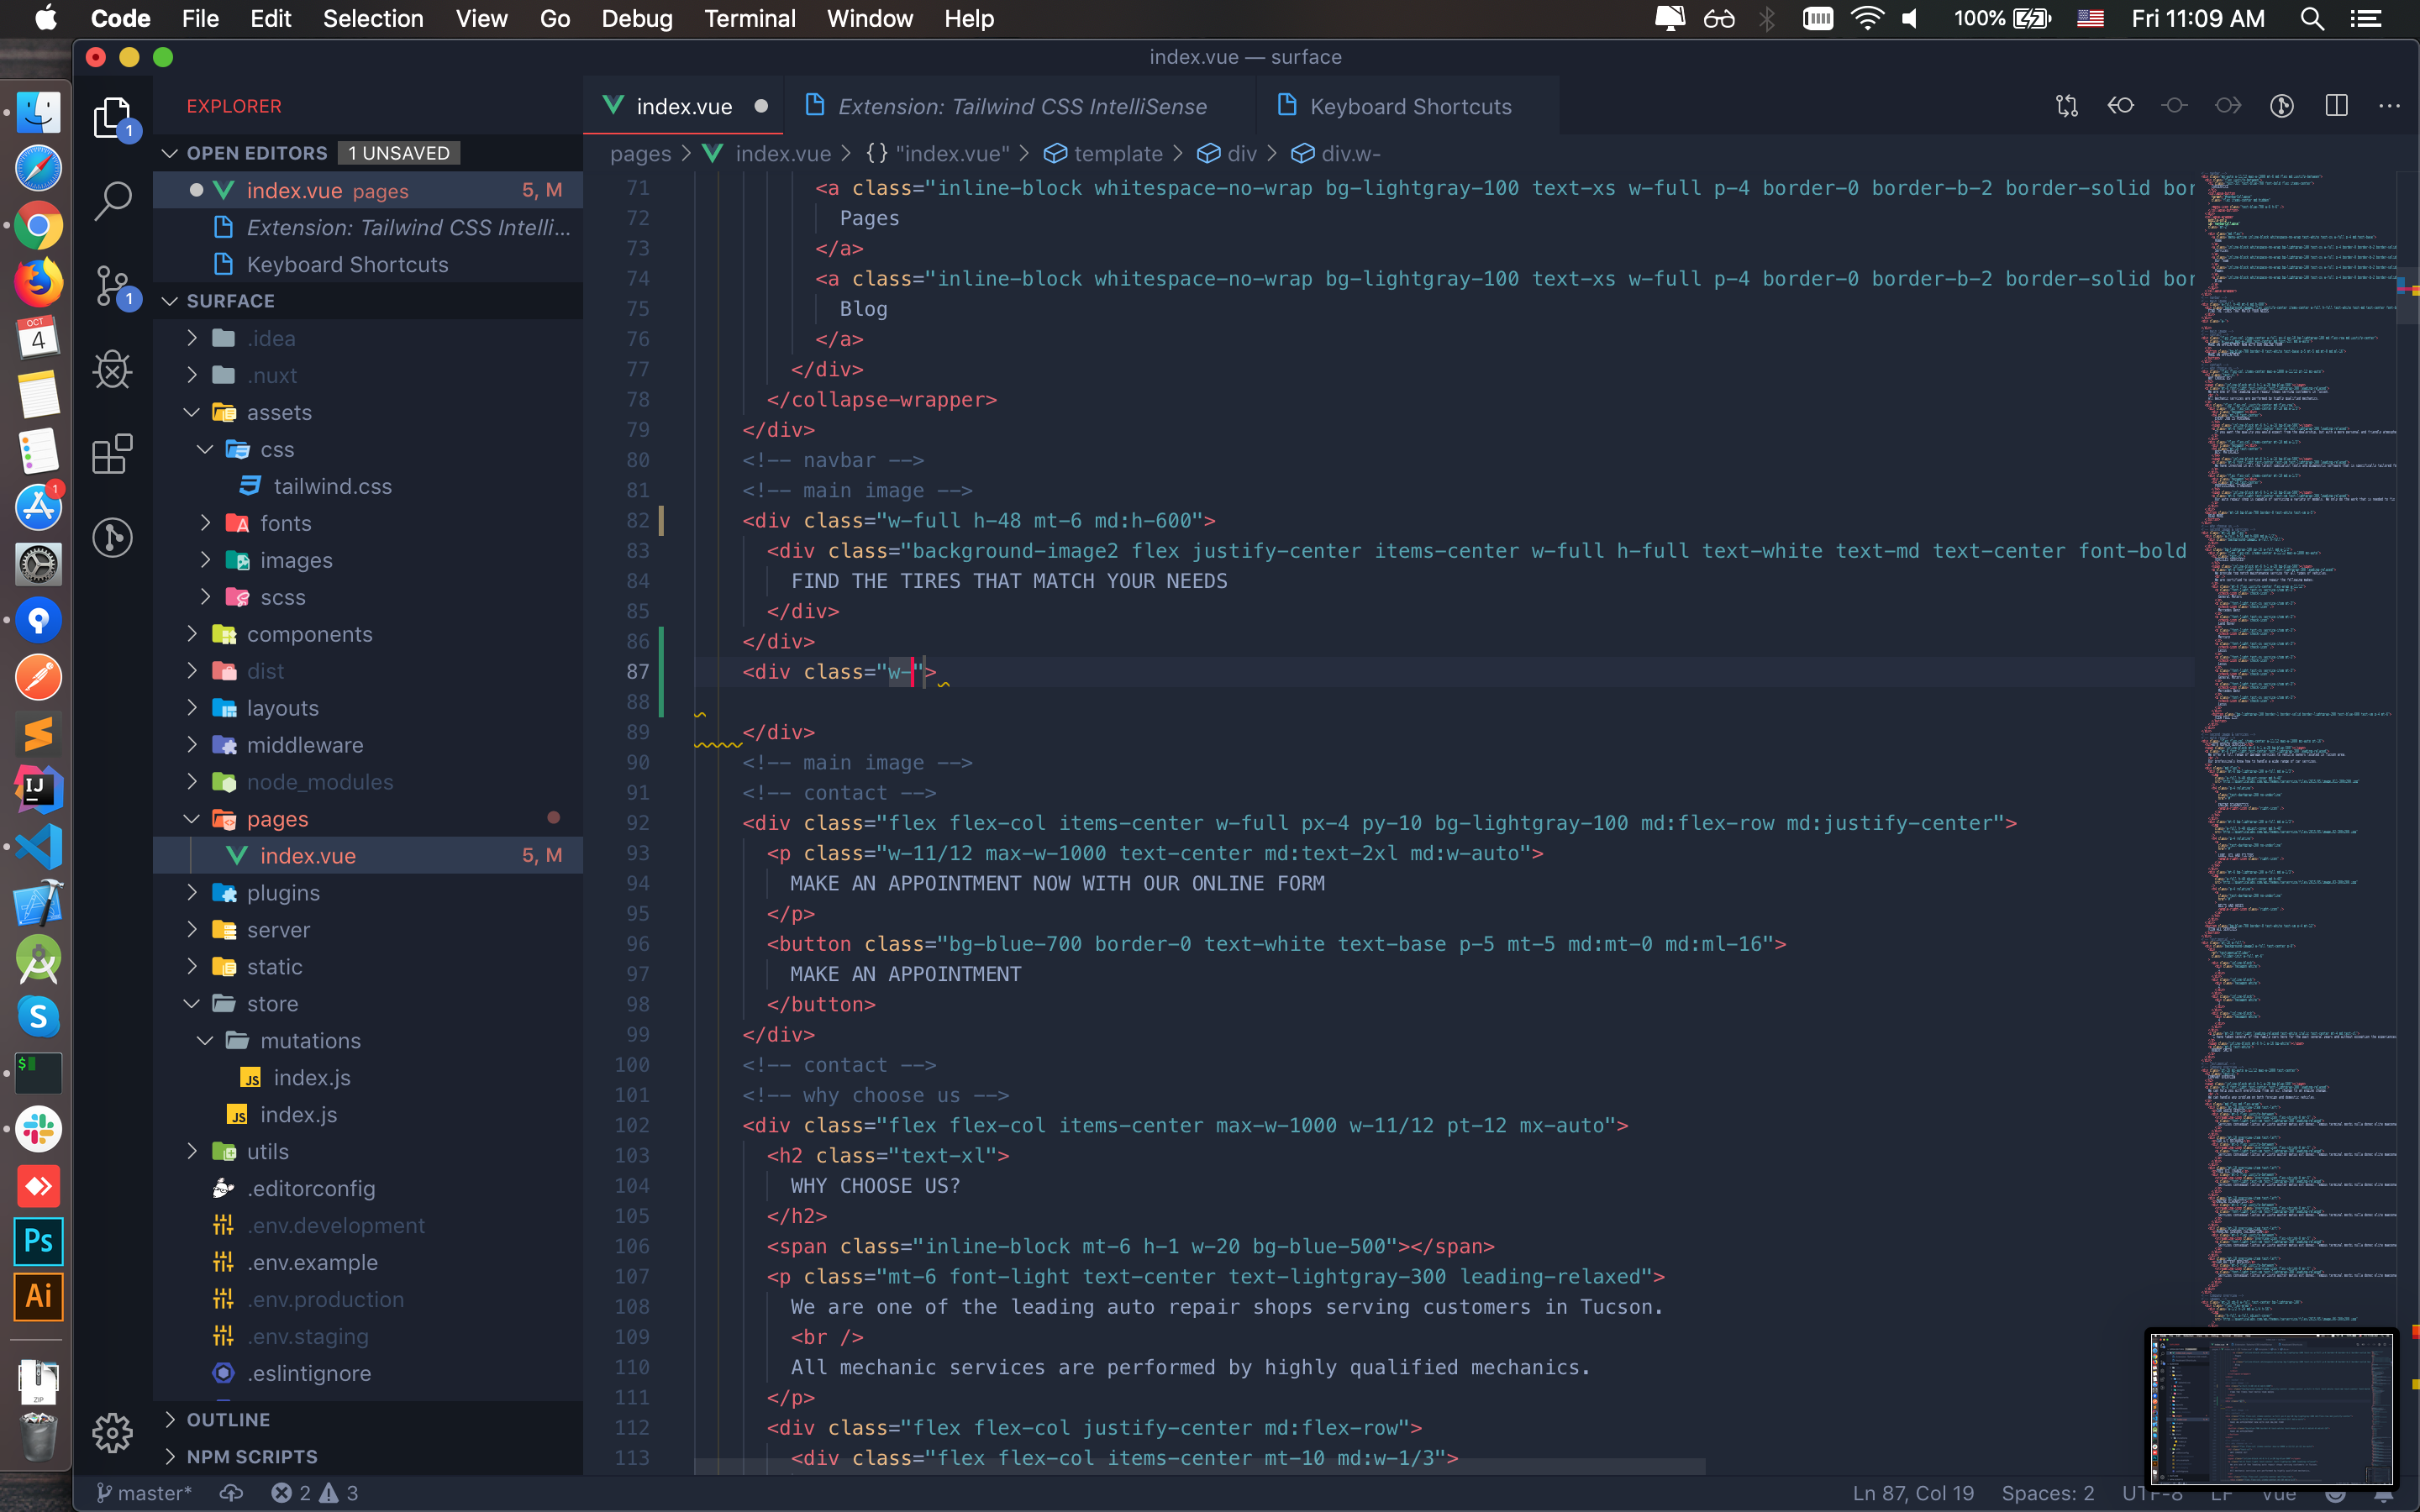Image resolution: width=2420 pixels, height=1512 pixels.
Task: Click the Split Editor Right icon
Action: pyautogui.click(x=2336, y=106)
